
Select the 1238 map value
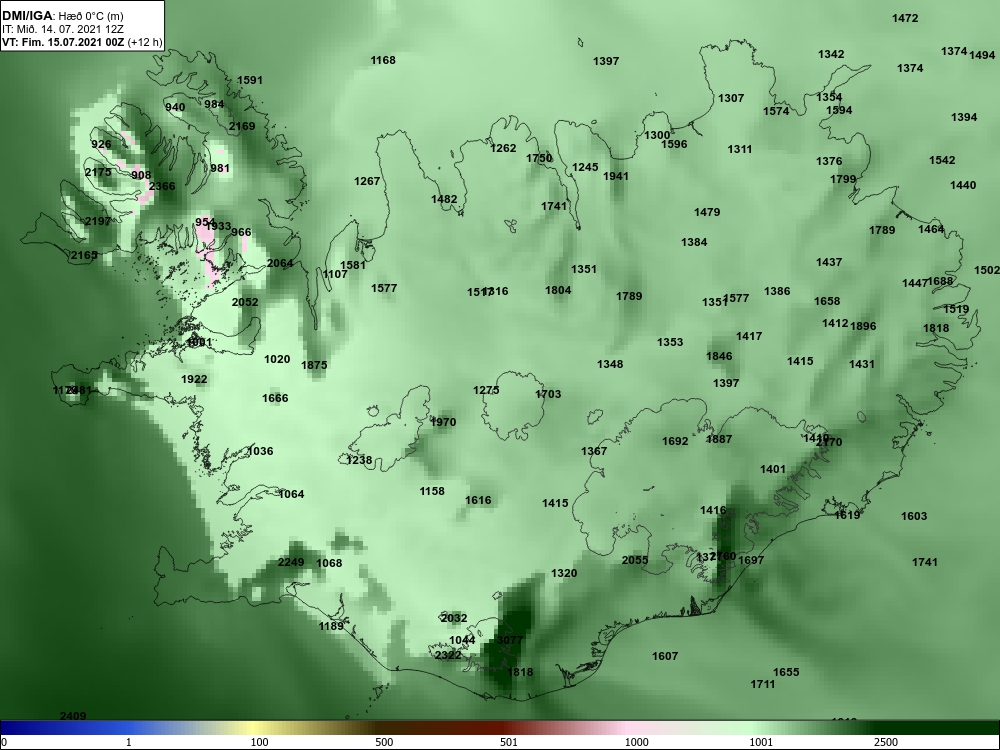click(359, 459)
